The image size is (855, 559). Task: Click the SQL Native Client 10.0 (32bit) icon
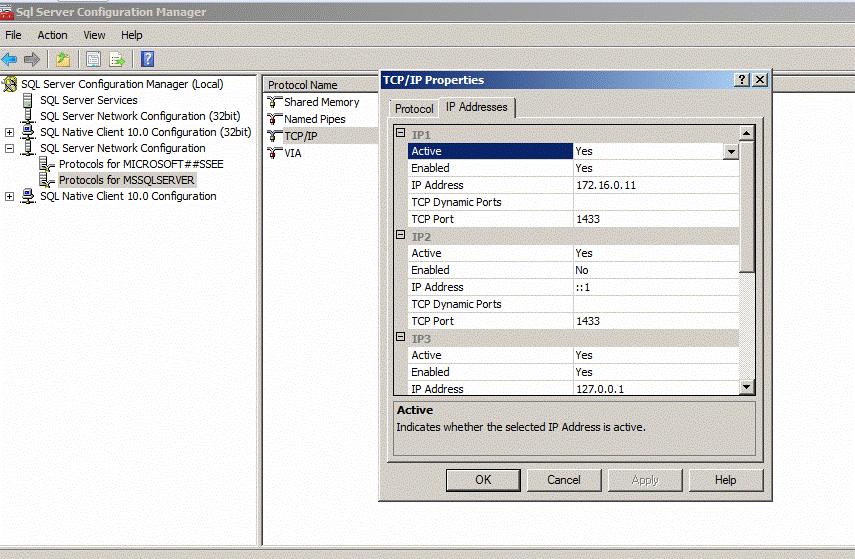click(x=28, y=131)
